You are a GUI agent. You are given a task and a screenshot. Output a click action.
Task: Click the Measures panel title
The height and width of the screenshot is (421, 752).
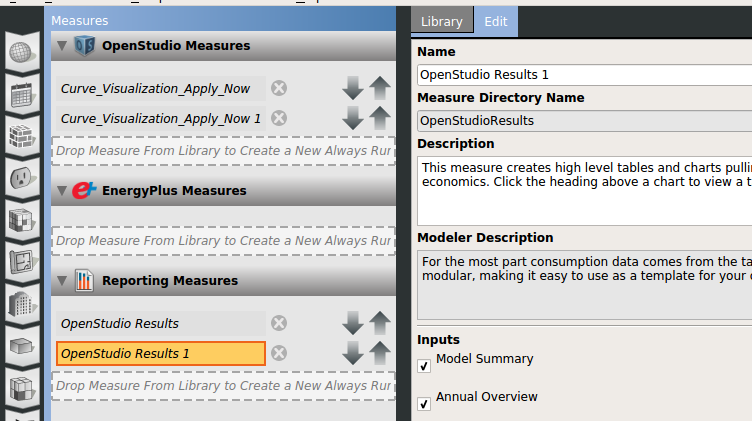click(x=80, y=21)
